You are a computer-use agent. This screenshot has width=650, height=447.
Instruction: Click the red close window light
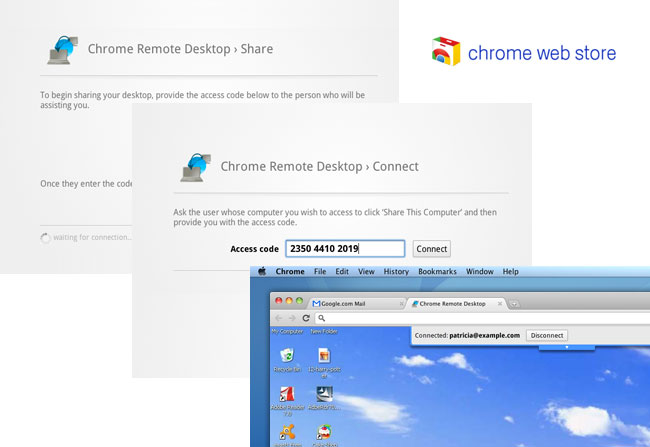[279, 301]
